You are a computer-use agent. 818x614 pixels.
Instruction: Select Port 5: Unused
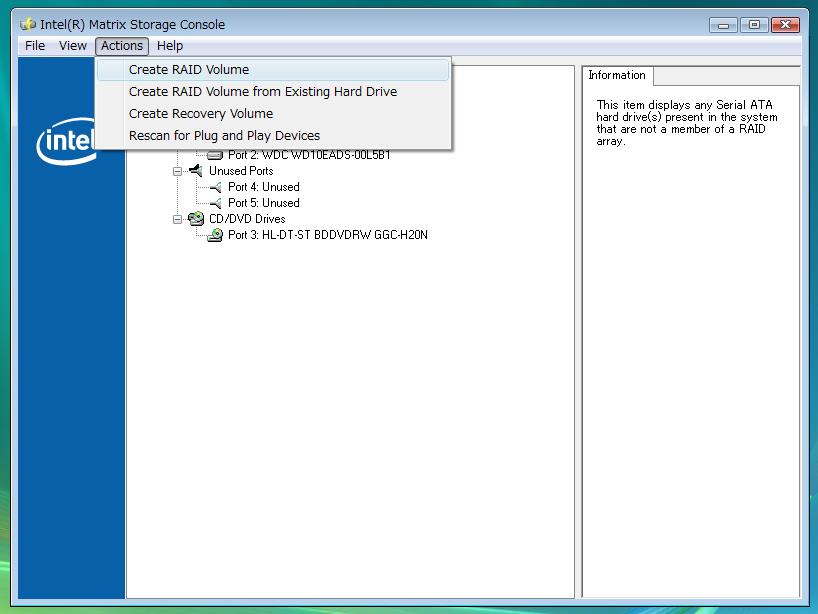tap(263, 203)
